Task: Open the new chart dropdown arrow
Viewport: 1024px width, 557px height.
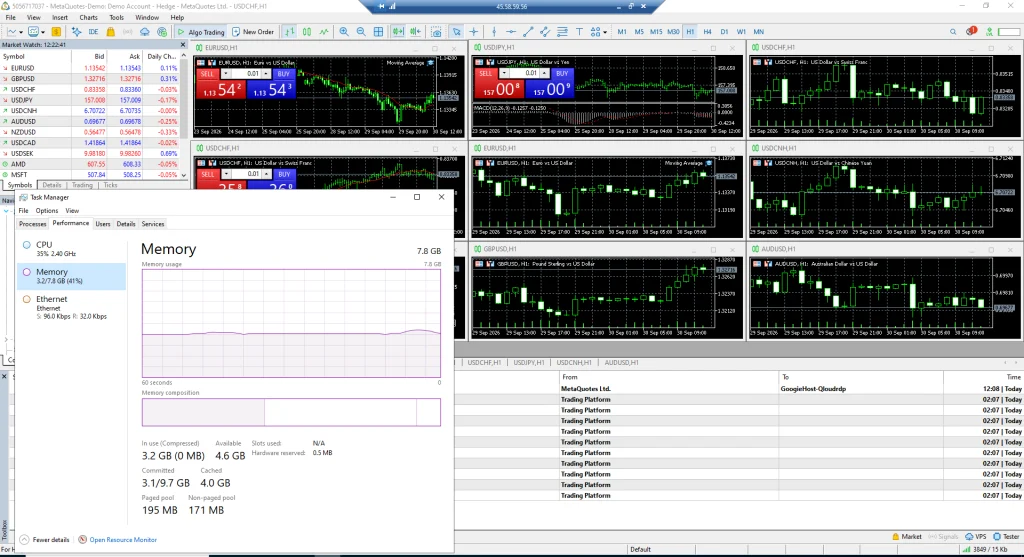Action: [x=21, y=32]
